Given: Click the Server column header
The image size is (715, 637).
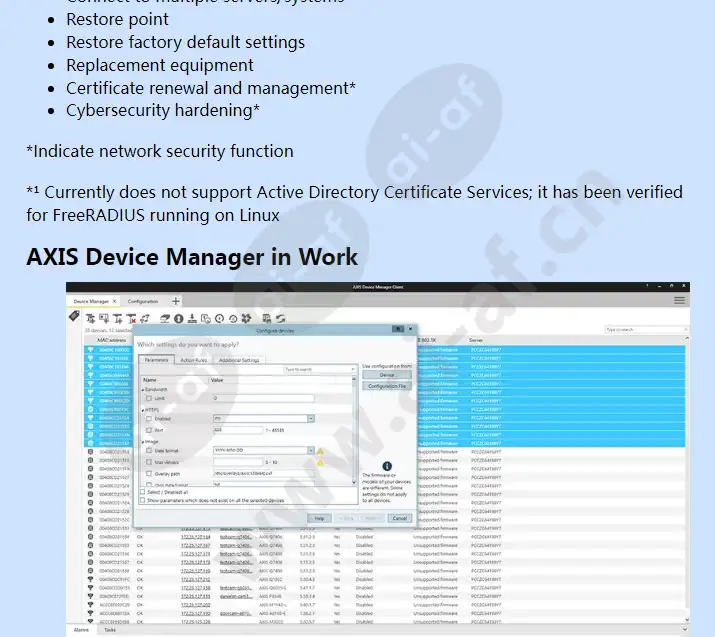Looking at the screenshot, I should click(476, 340).
